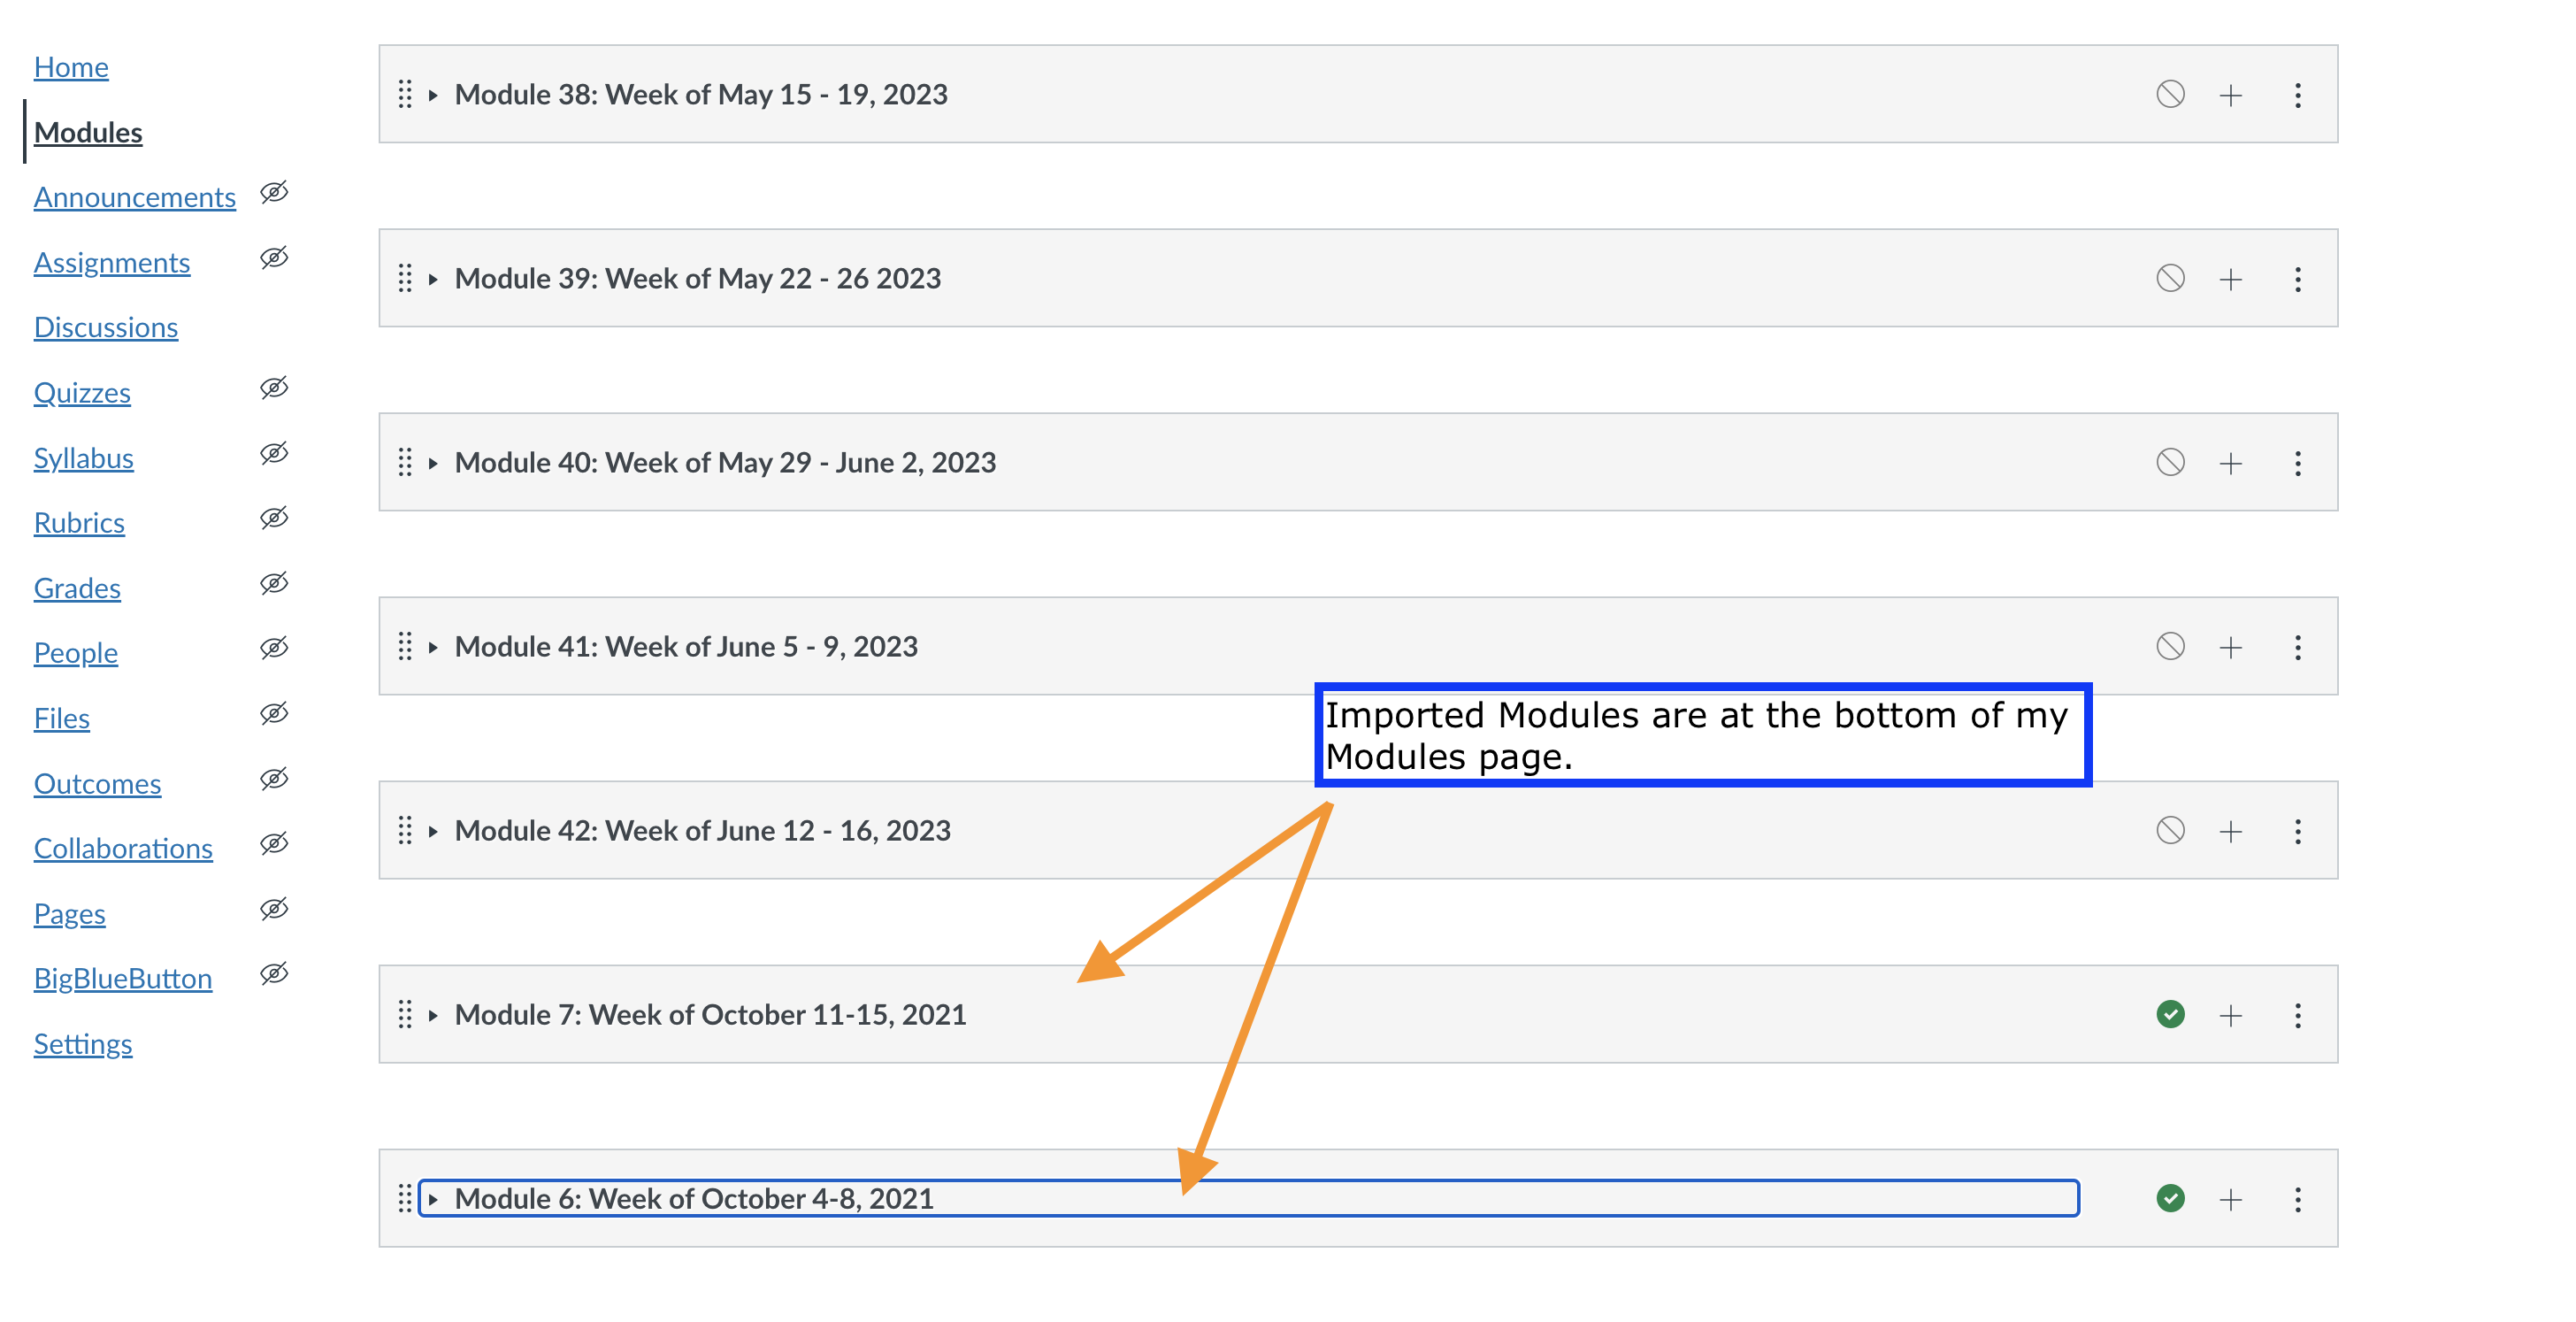The width and height of the screenshot is (2576, 1322).
Task: Open the kebab menu for Module 7
Action: [2297, 1015]
